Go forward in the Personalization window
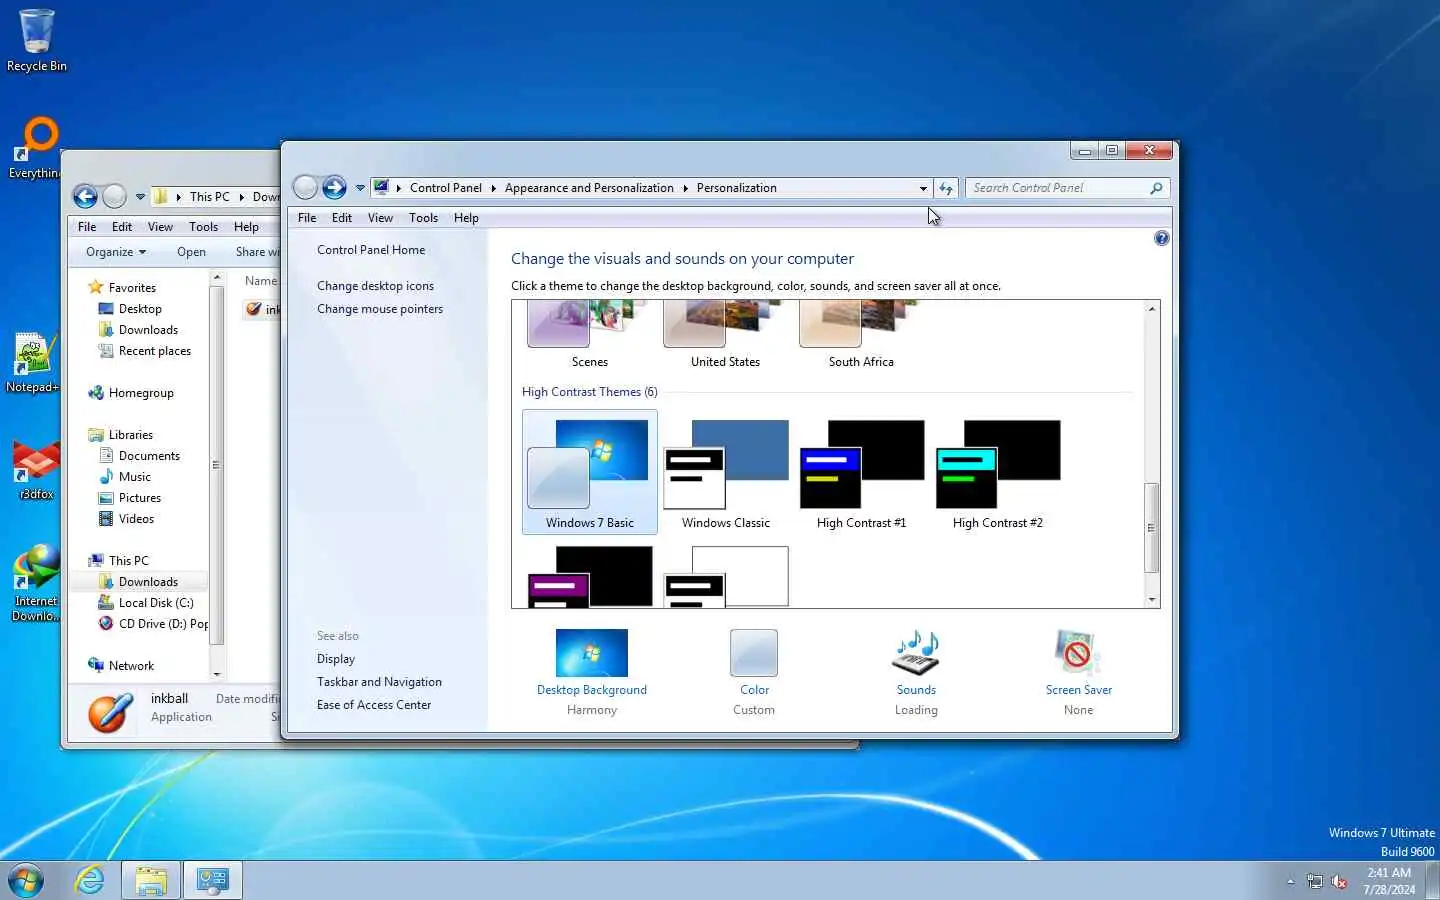 click(334, 187)
